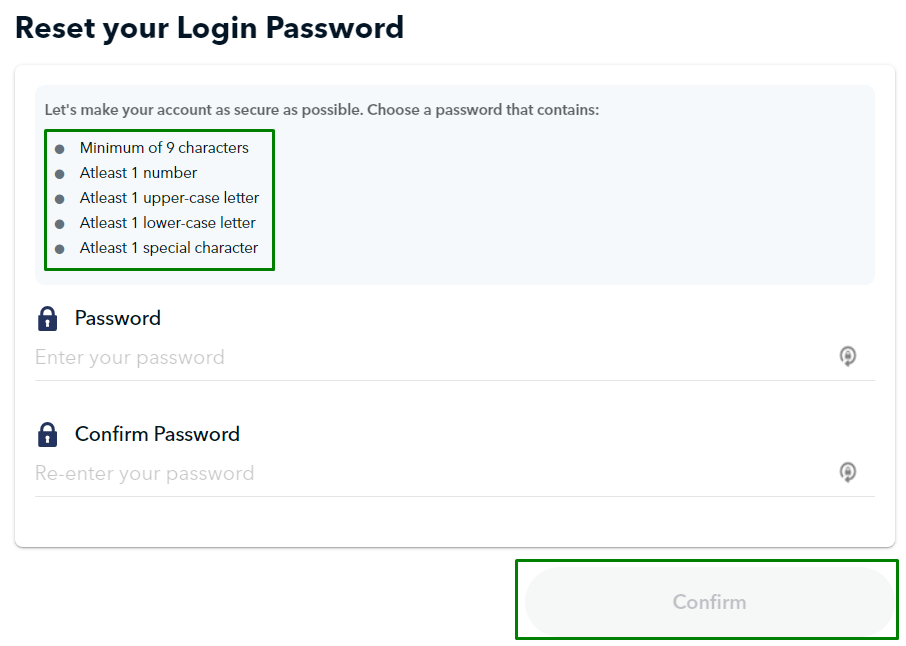Click the lock icon beside Password label
Viewport: 906px width, 646px height.
(x=47, y=318)
